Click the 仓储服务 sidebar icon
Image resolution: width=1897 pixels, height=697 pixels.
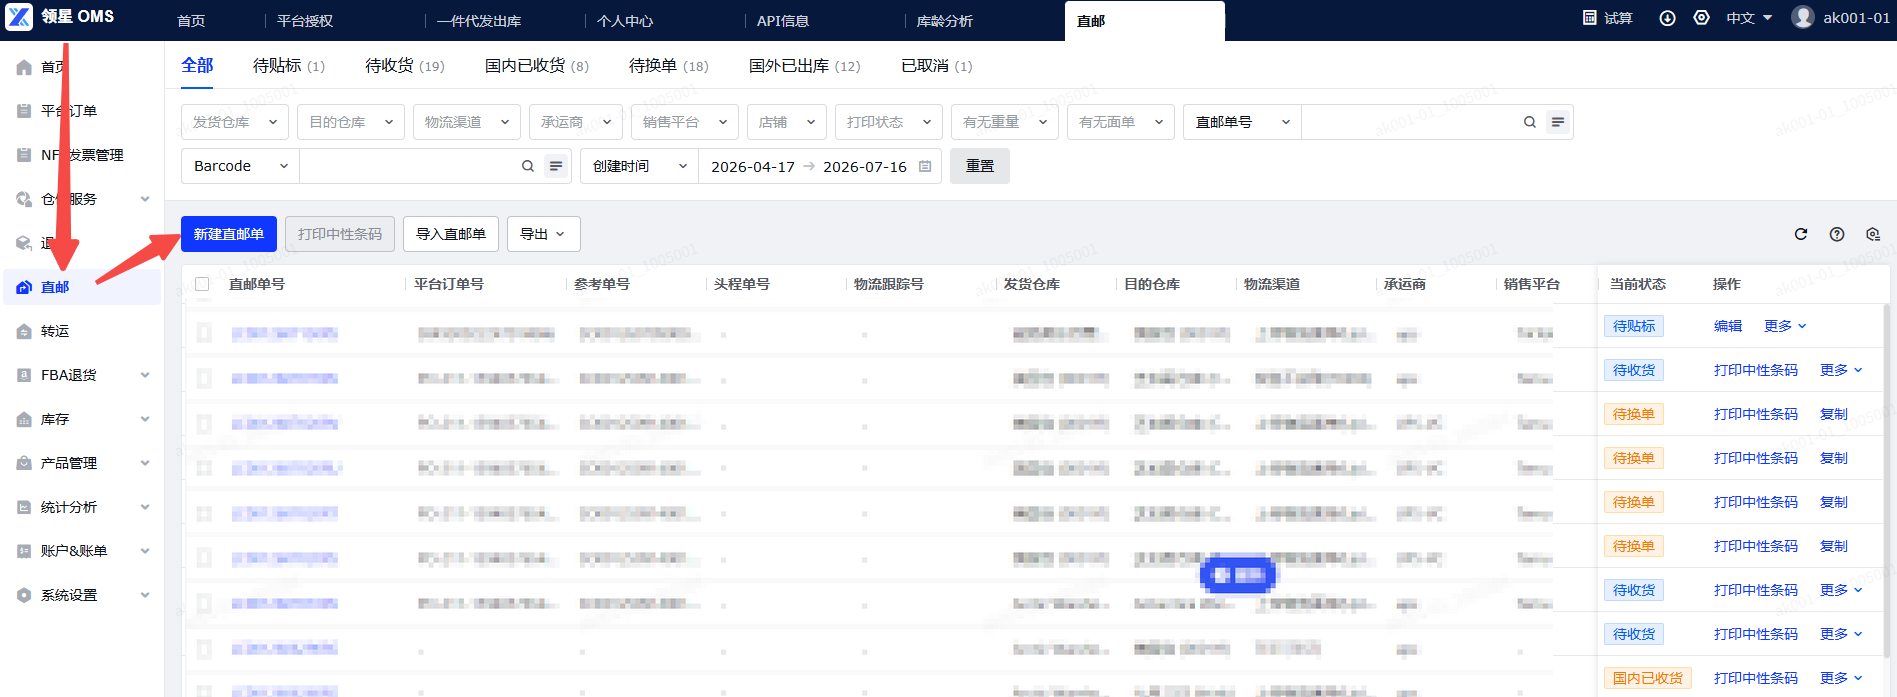(x=24, y=199)
